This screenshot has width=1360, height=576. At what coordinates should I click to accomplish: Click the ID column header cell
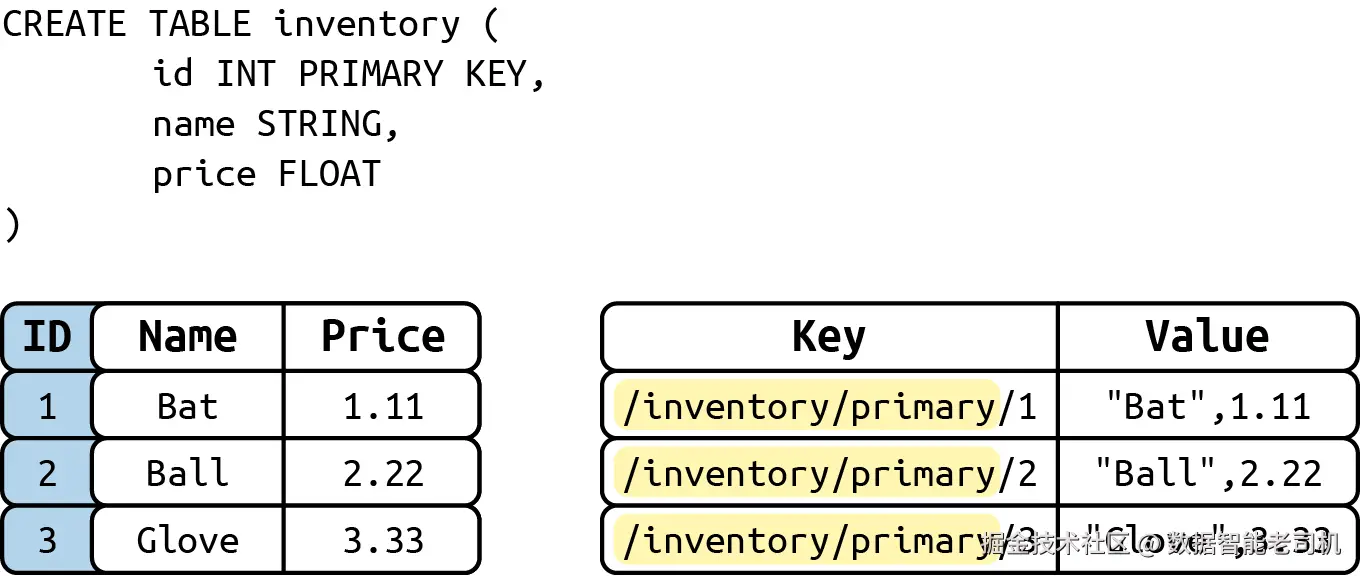(x=47, y=337)
